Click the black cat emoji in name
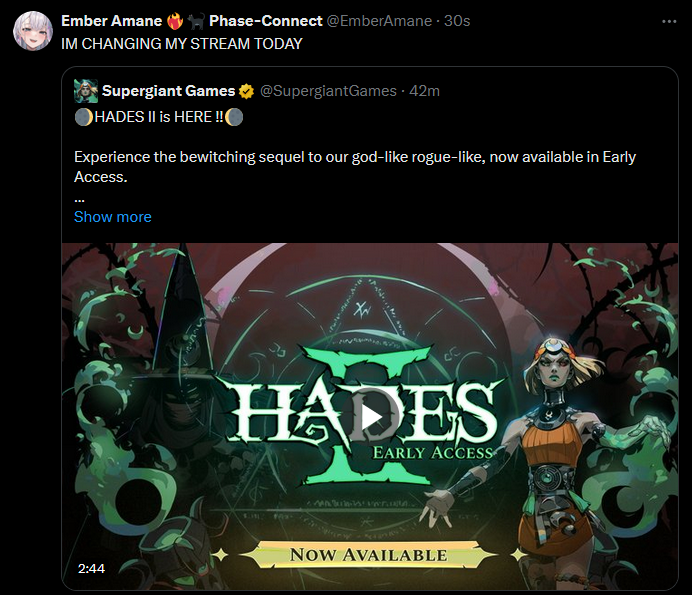Screen dimensions: 692x595 (x=196, y=21)
